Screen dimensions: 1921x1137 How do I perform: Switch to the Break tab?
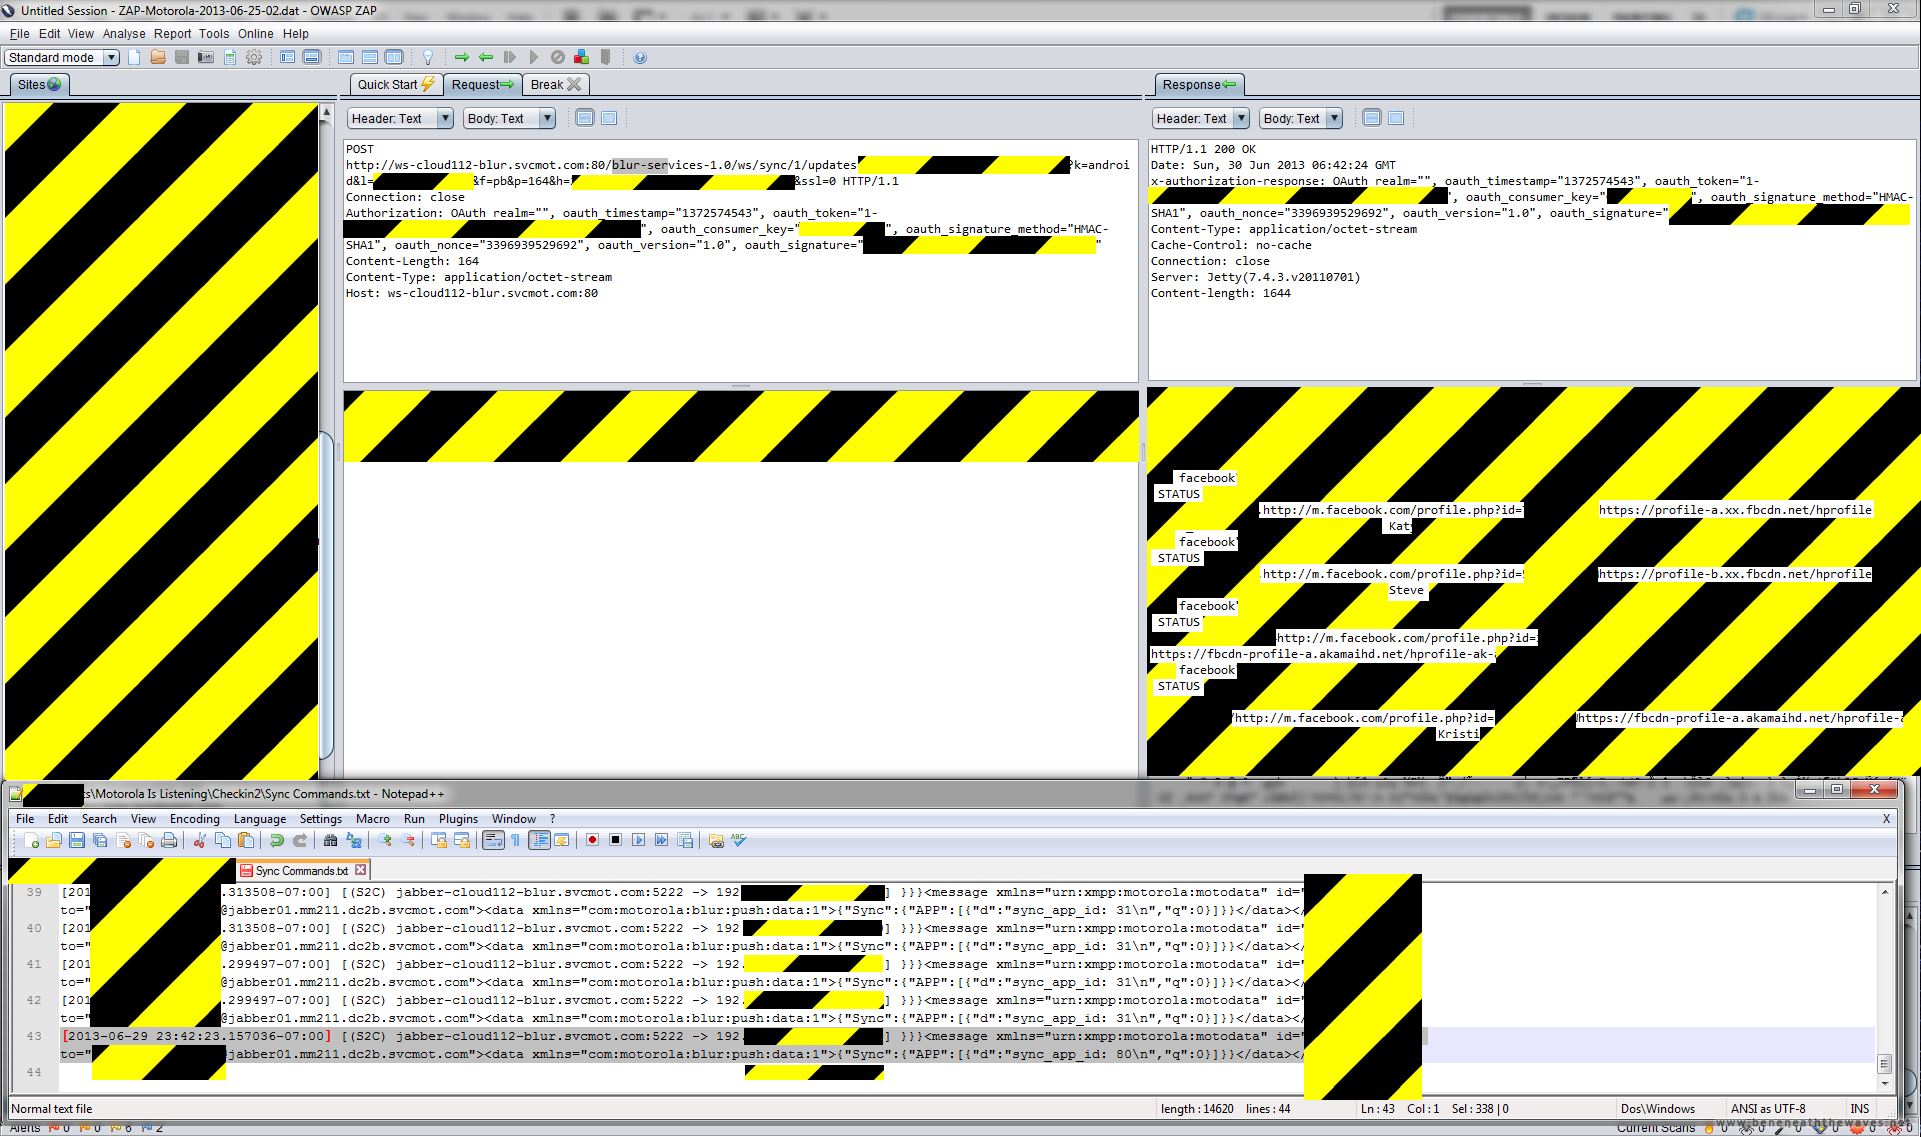(555, 85)
